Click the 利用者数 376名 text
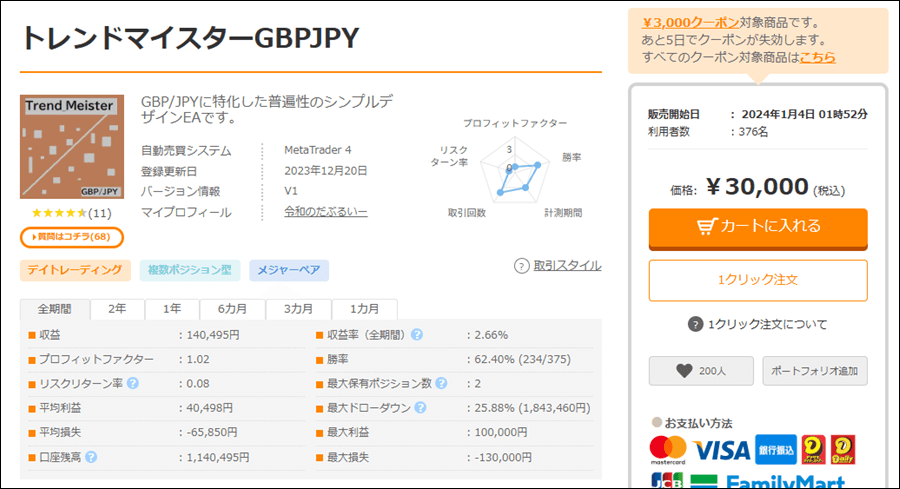 point(708,131)
